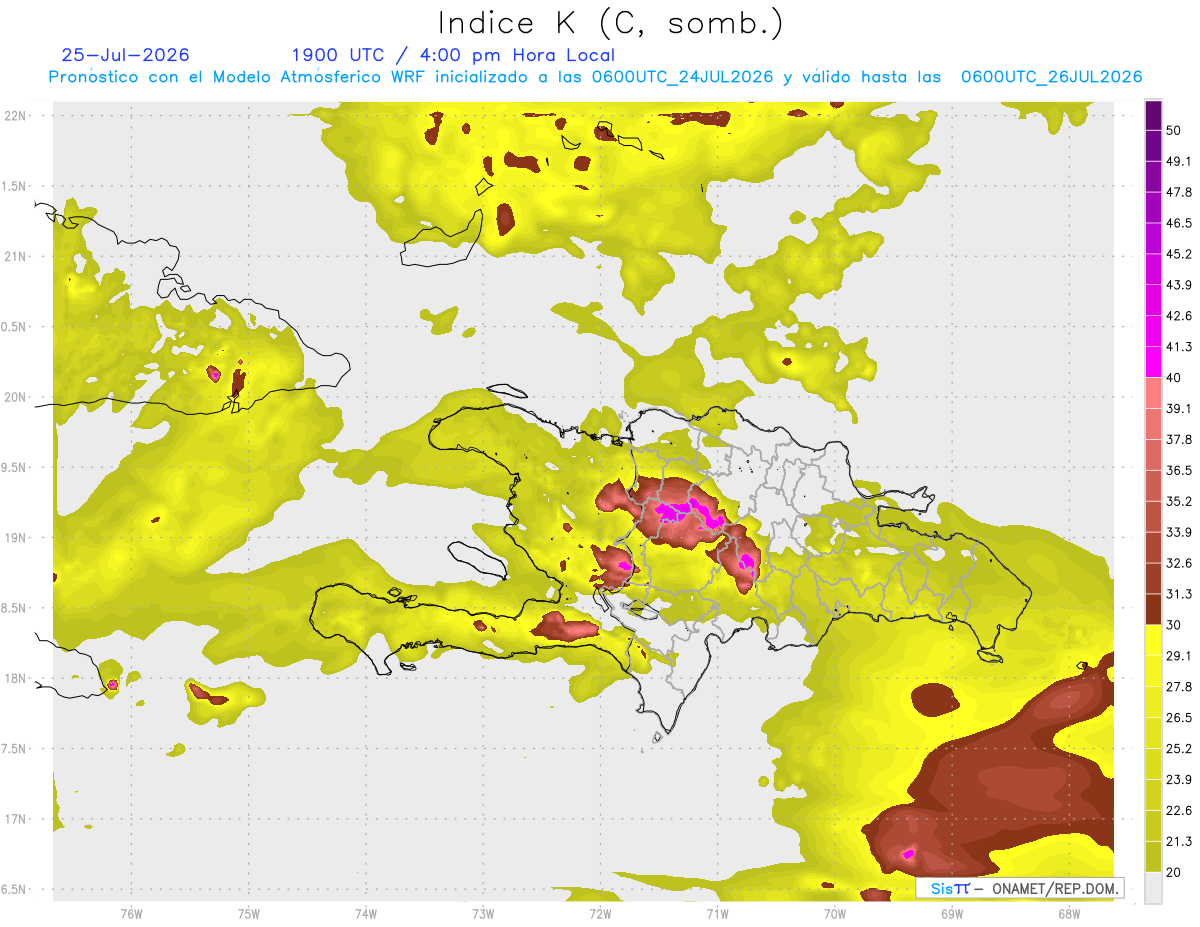This screenshot has height=927, width=1200.
Task: Click the "71W" longitude label
Action: tap(717, 914)
